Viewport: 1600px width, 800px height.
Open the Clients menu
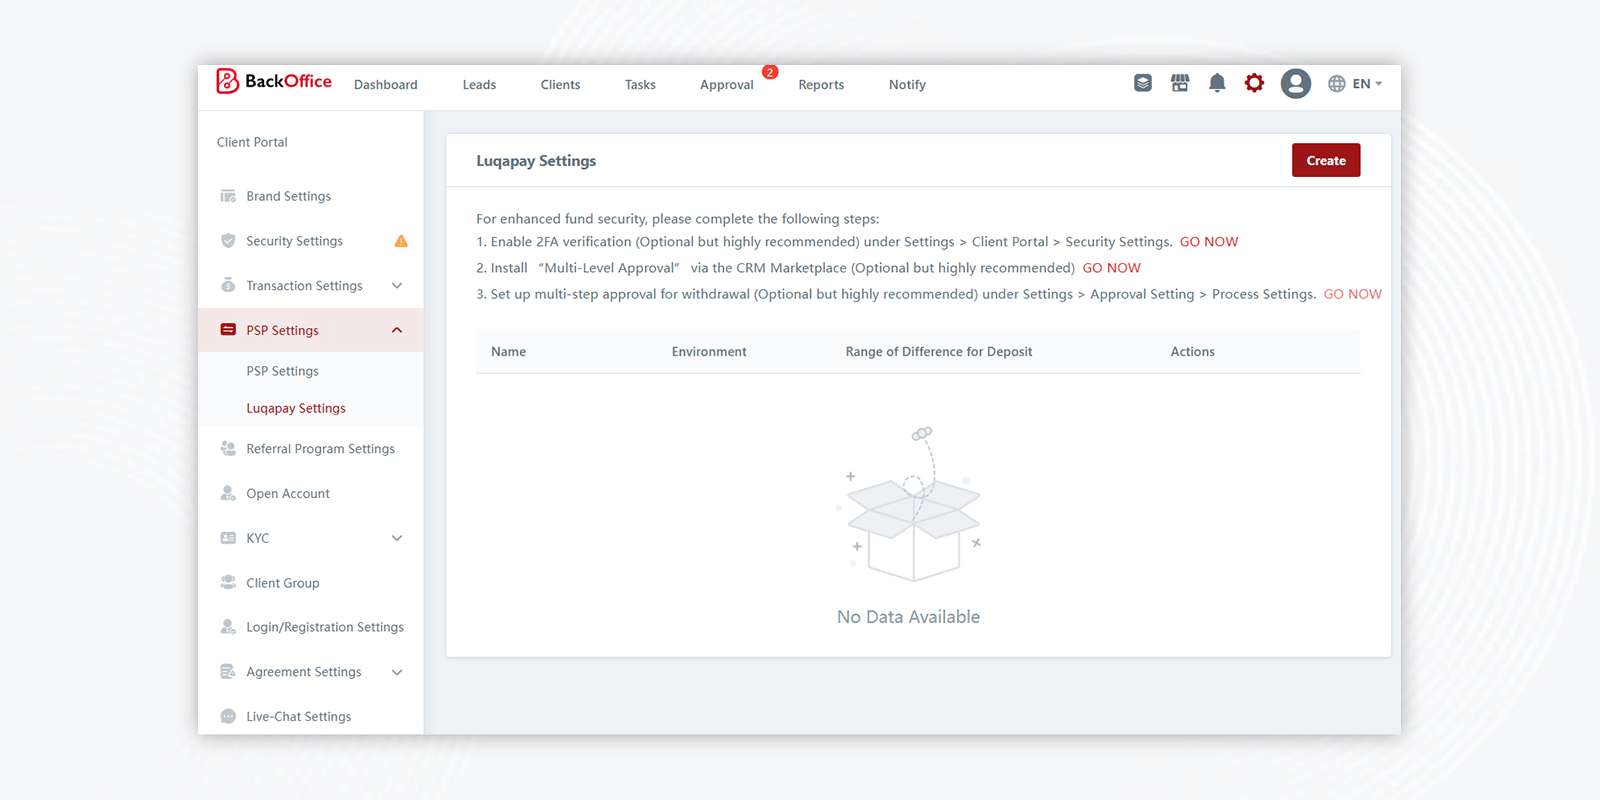pos(560,85)
